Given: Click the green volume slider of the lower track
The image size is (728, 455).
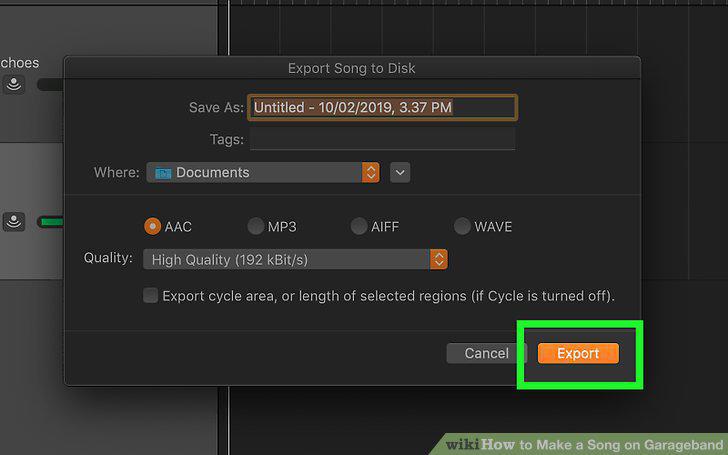Looking at the screenshot, I should 51,222.
